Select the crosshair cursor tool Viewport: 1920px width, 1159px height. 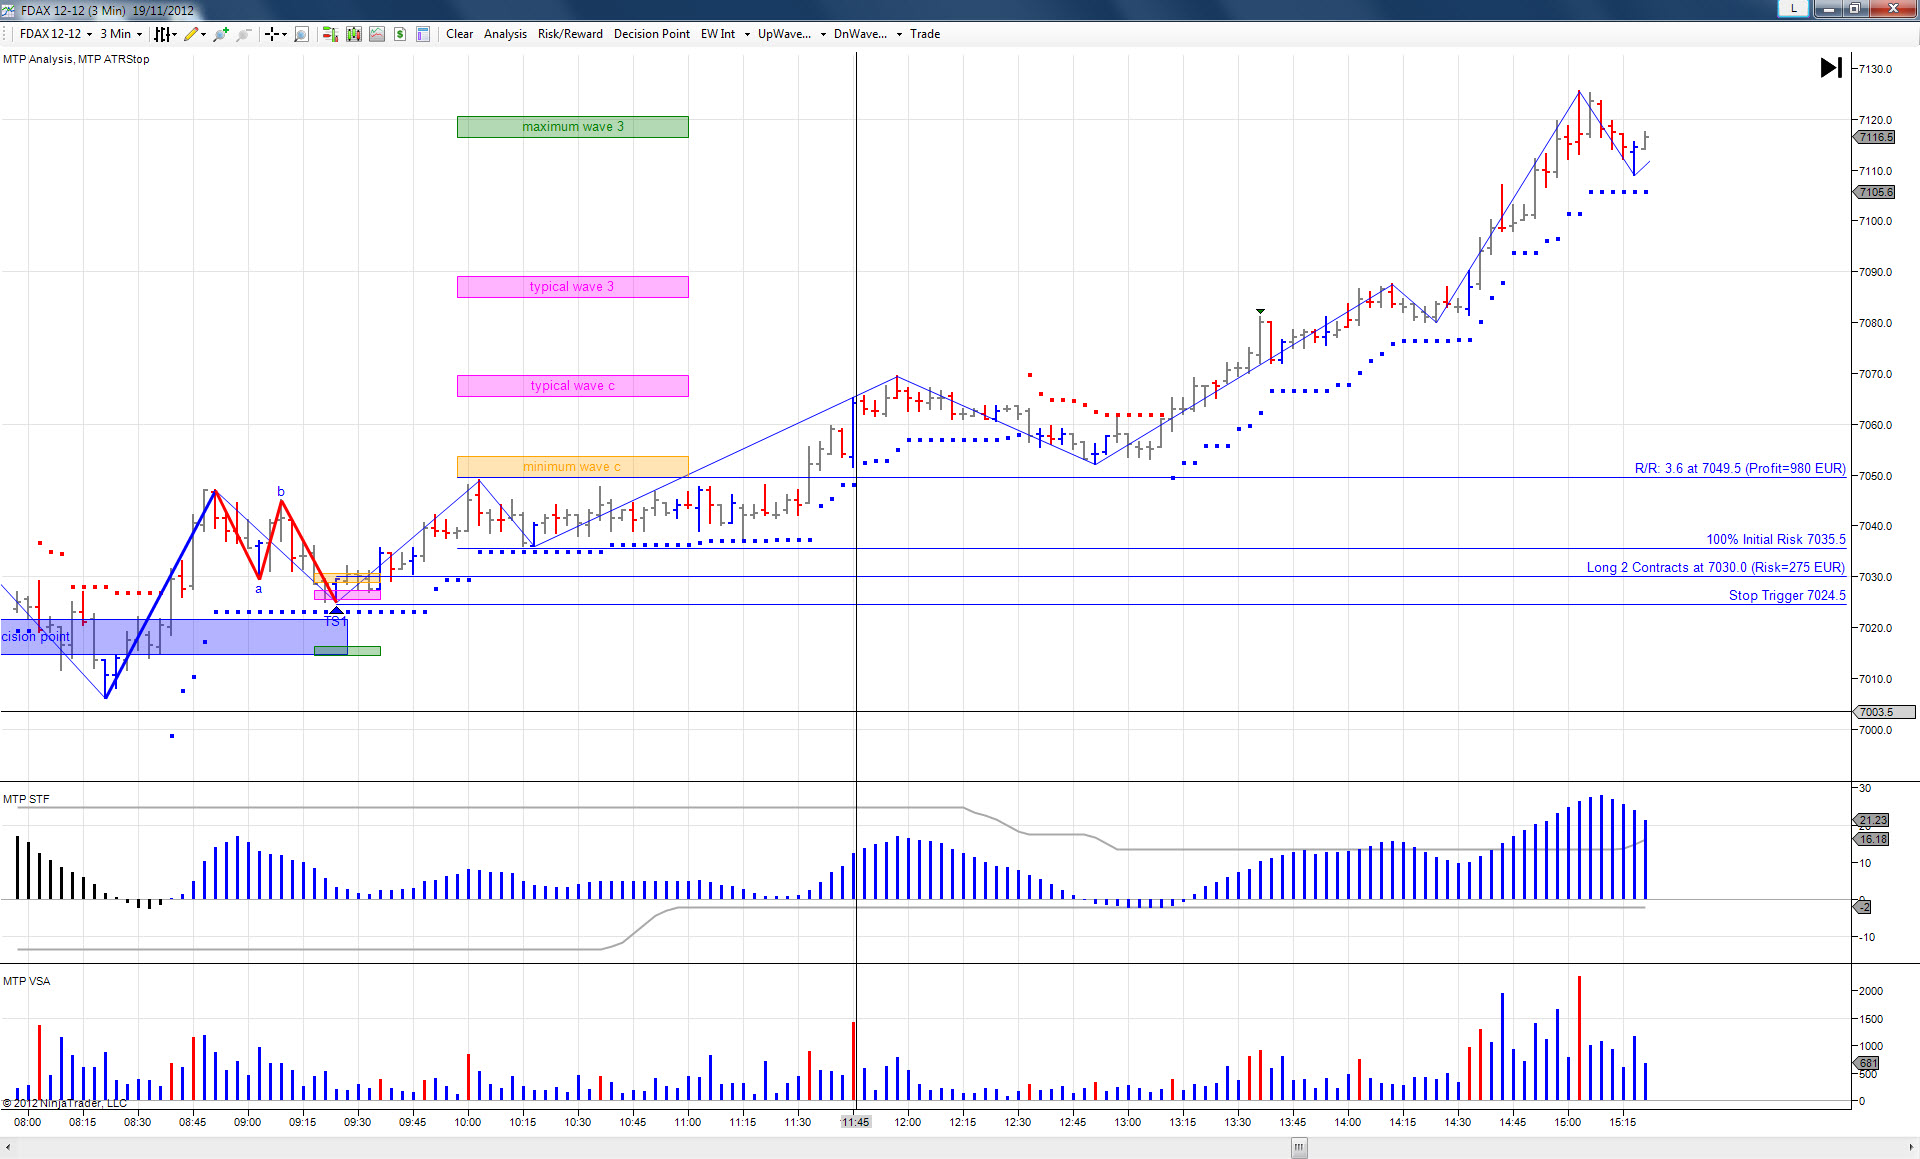(271, 34)
